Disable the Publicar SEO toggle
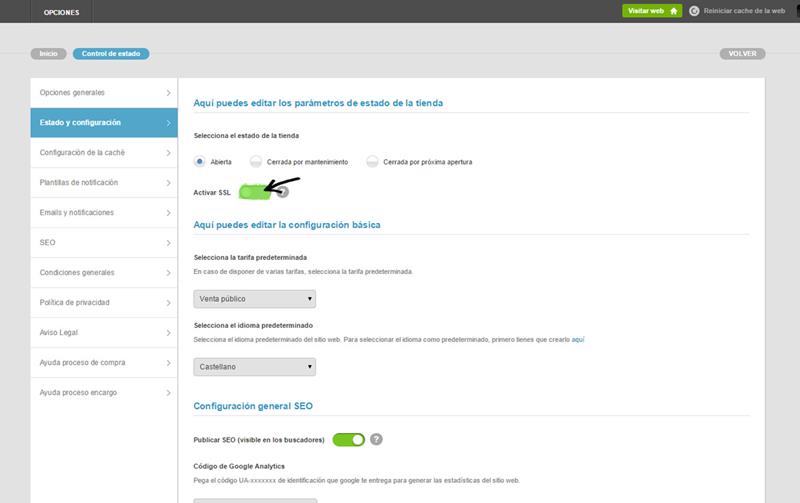This screenshot has height=503, width=800. tap(349, 439)
